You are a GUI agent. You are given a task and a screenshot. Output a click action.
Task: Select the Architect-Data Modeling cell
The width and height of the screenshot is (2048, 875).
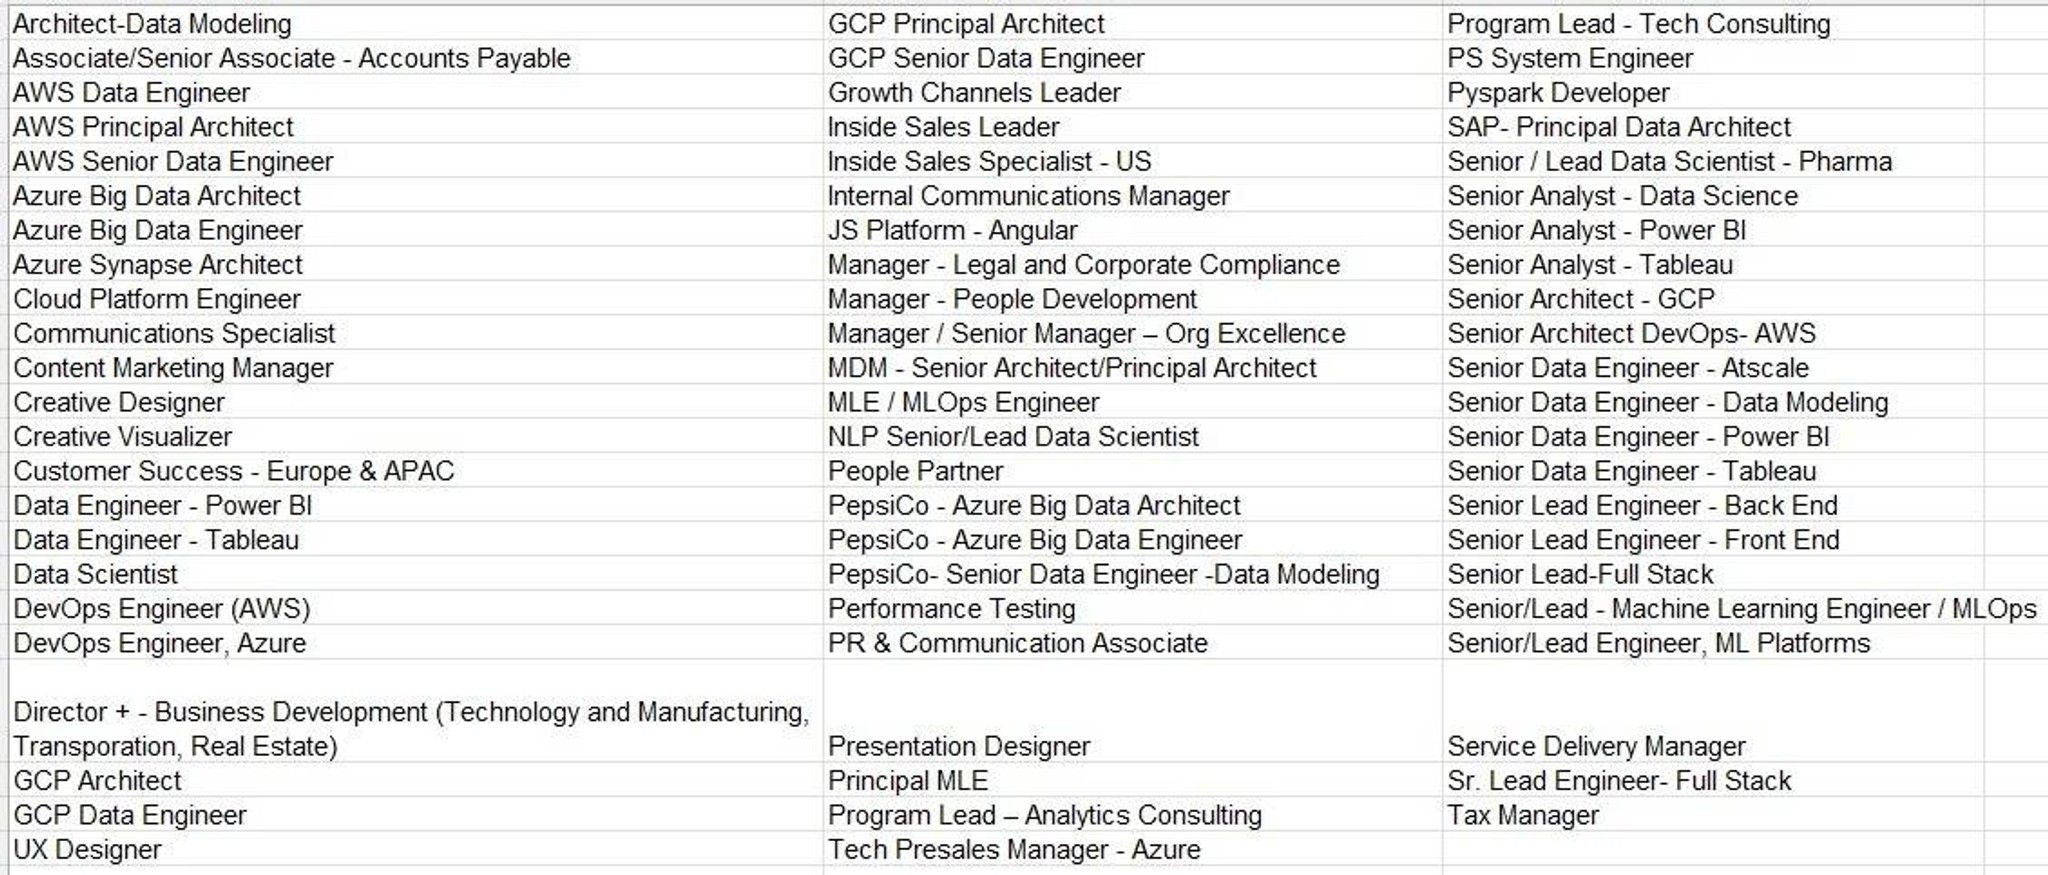[x=416, y=23]
